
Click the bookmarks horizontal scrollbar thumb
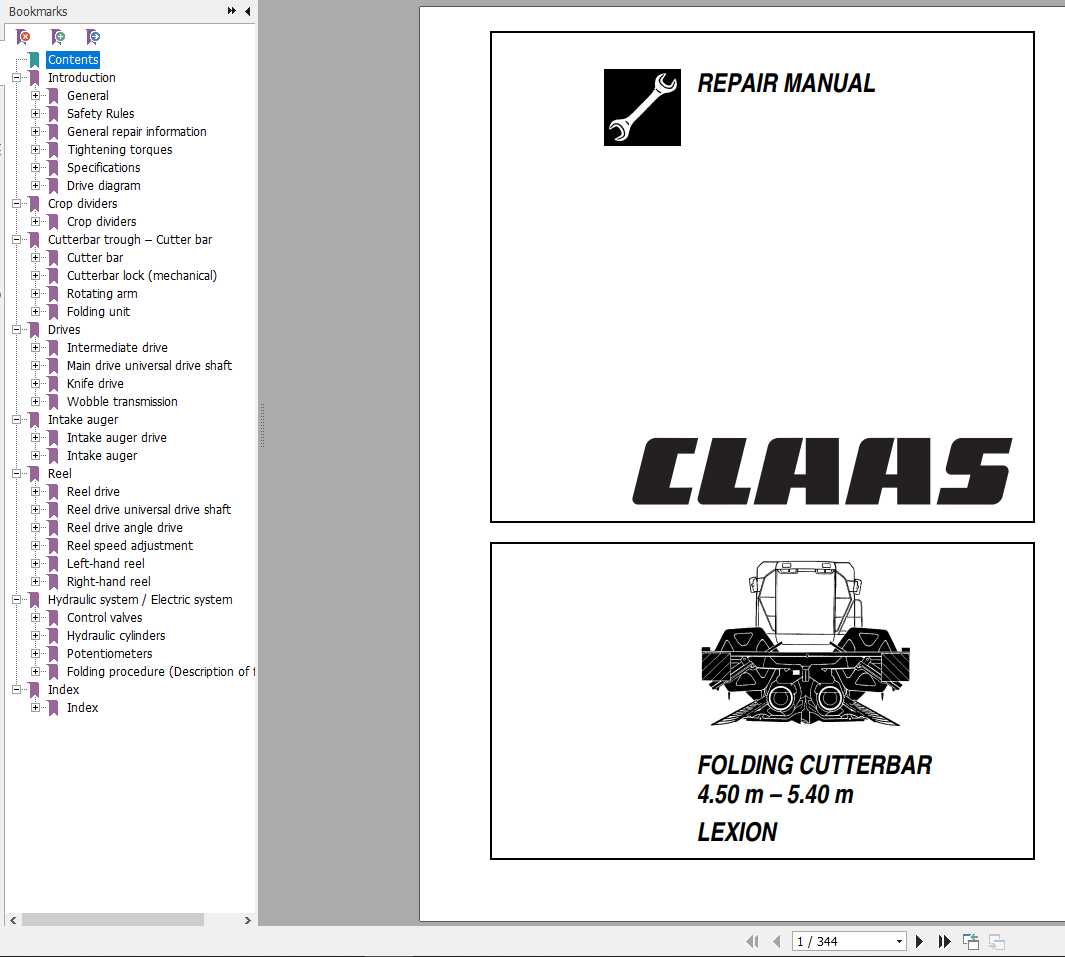[113, 920]
